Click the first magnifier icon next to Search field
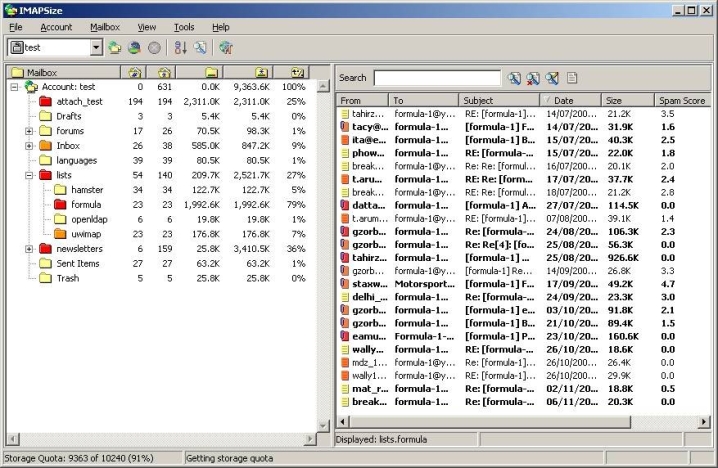 [514, 77]
